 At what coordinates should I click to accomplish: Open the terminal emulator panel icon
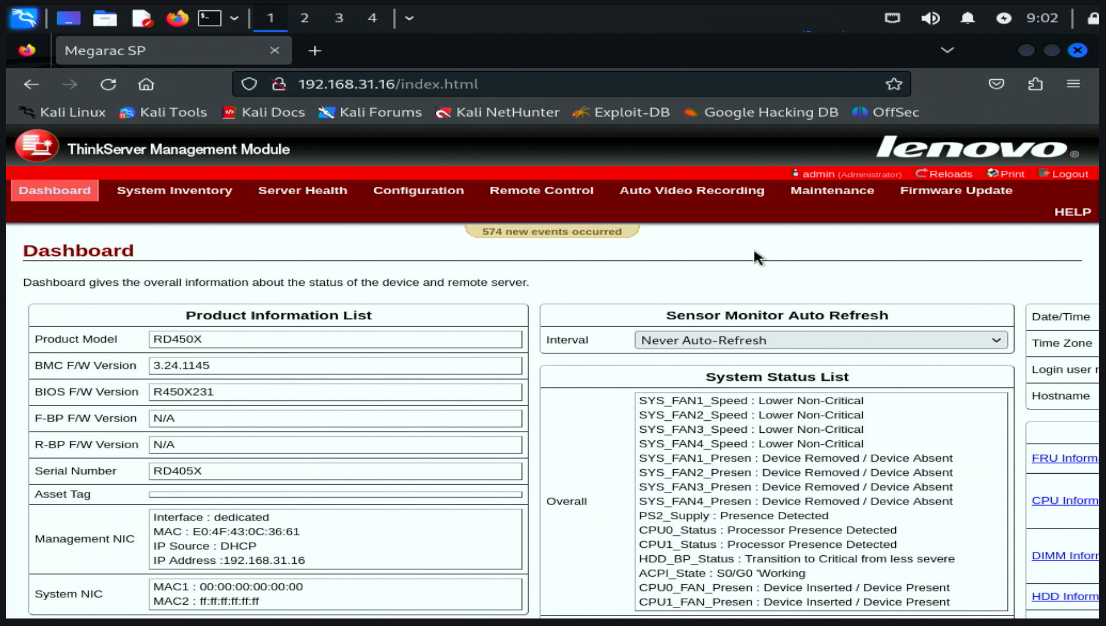pos(209,18)
